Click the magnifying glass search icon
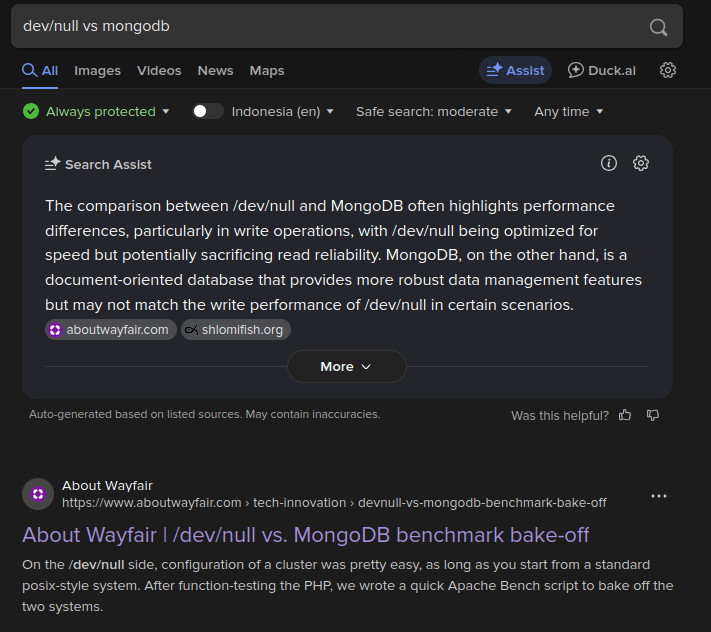The width and height of the screenshot is (711, 632). click(x=658, y=27)
